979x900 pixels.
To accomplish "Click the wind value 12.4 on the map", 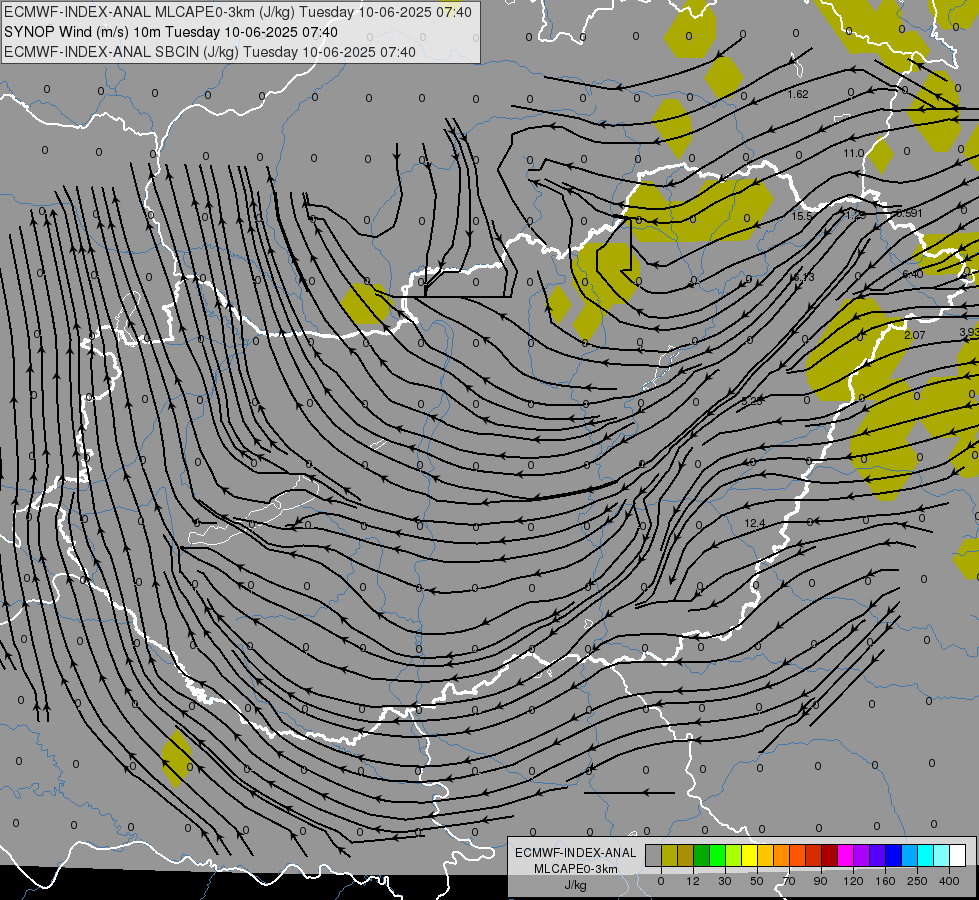I will pyautogui.click(x=755, y=523).
